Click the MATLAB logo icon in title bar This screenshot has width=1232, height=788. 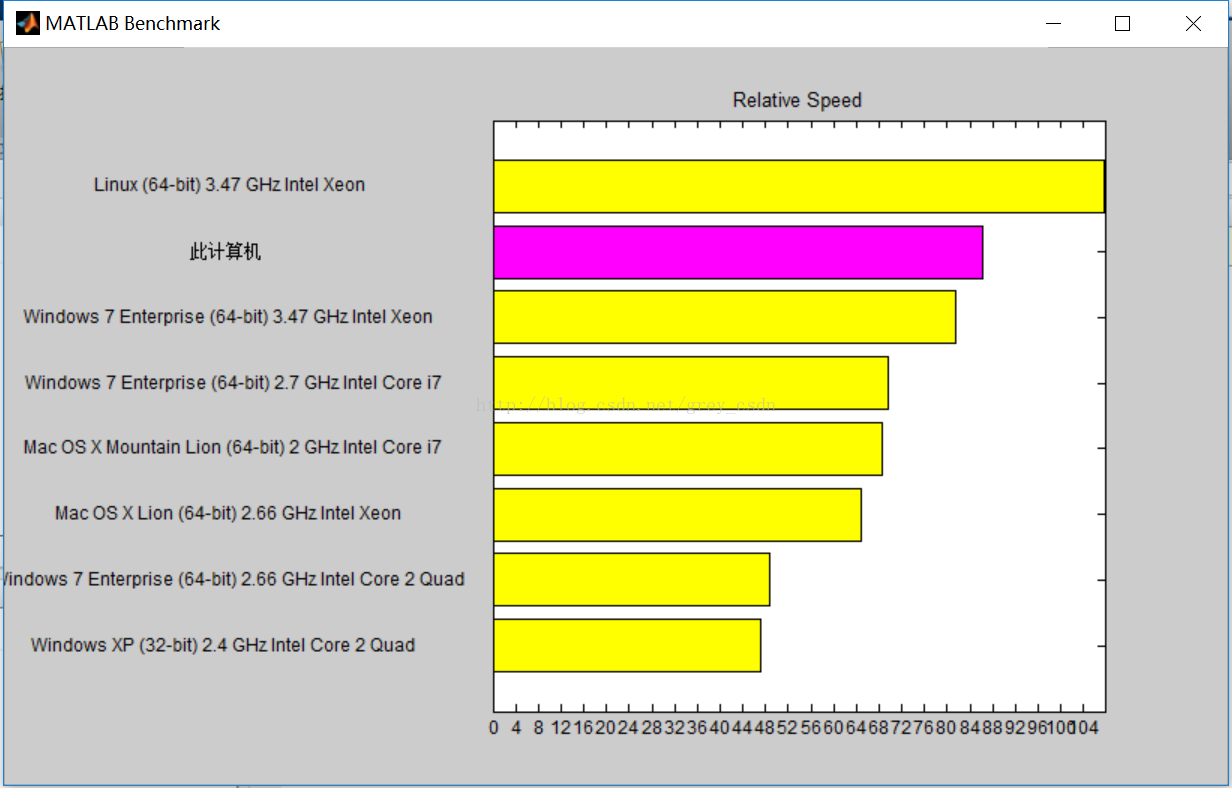(27, 23)
